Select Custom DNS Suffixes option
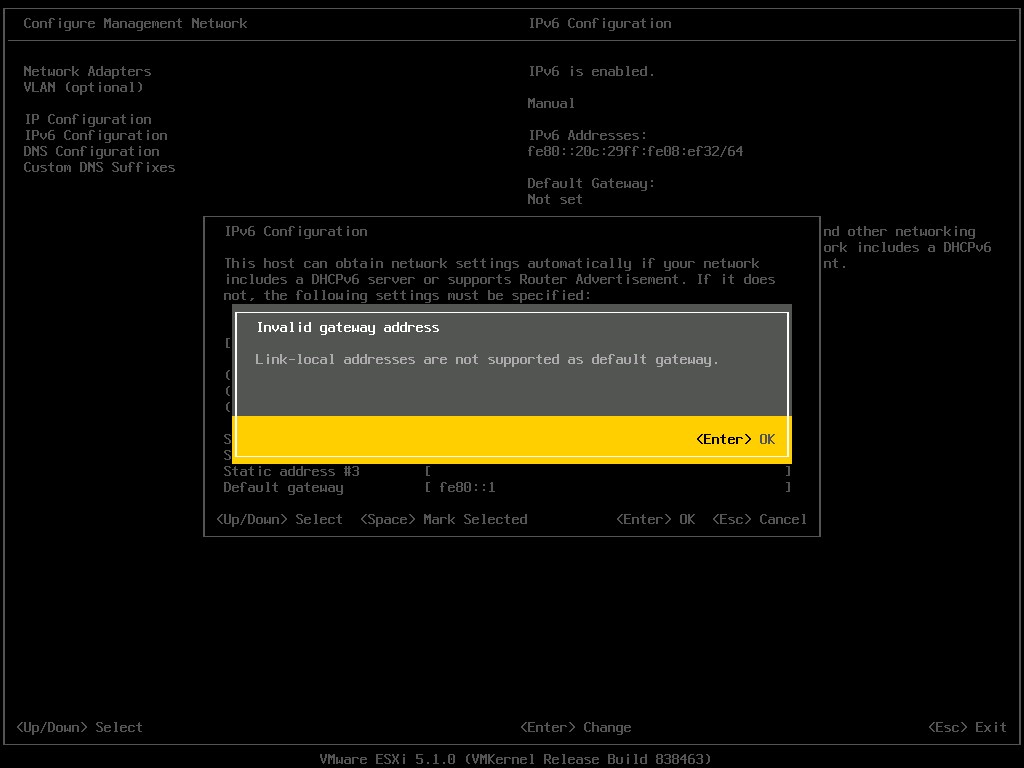 (x=99, y=167)
